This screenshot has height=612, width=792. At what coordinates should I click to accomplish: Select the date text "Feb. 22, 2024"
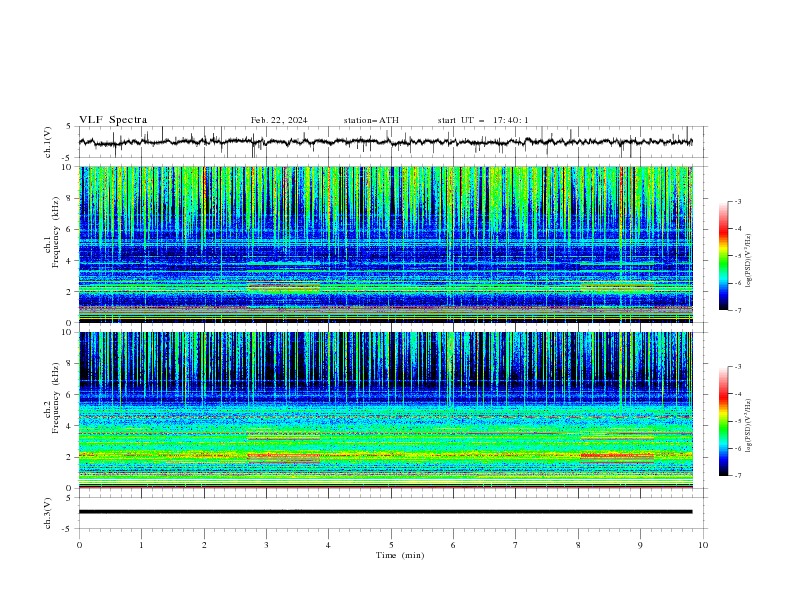(279, 120)
